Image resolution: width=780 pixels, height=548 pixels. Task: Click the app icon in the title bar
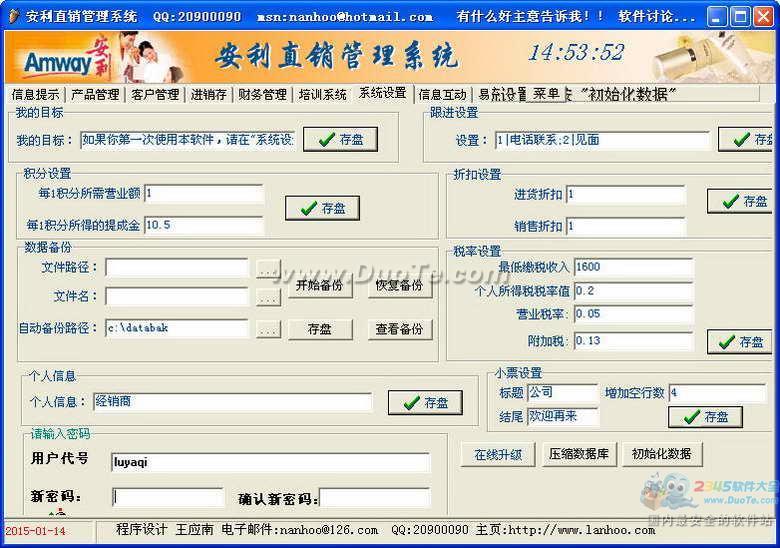pos(13,16)
